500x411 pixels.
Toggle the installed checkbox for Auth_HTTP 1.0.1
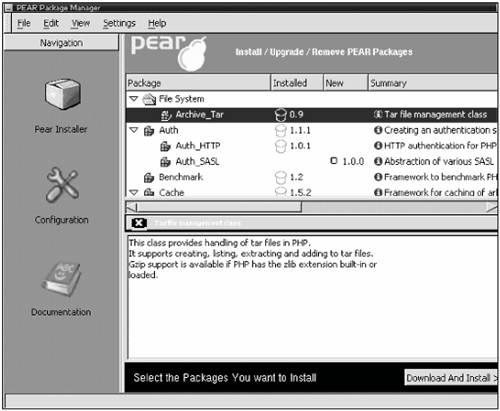(x=280, y=146)
